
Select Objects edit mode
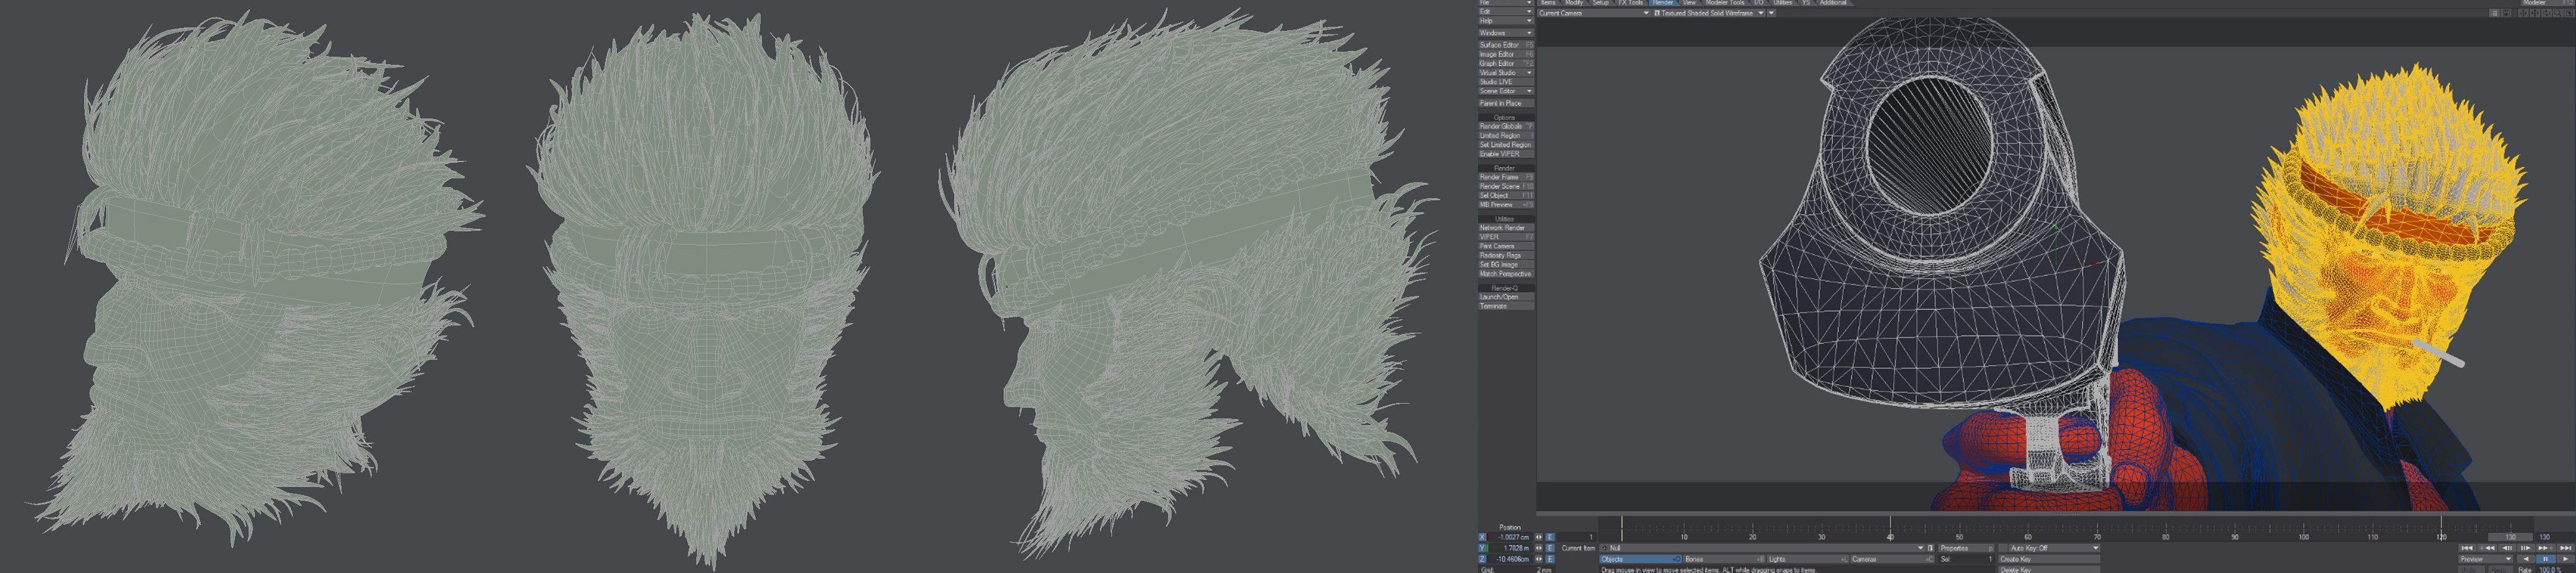(x=1640, y=559)
